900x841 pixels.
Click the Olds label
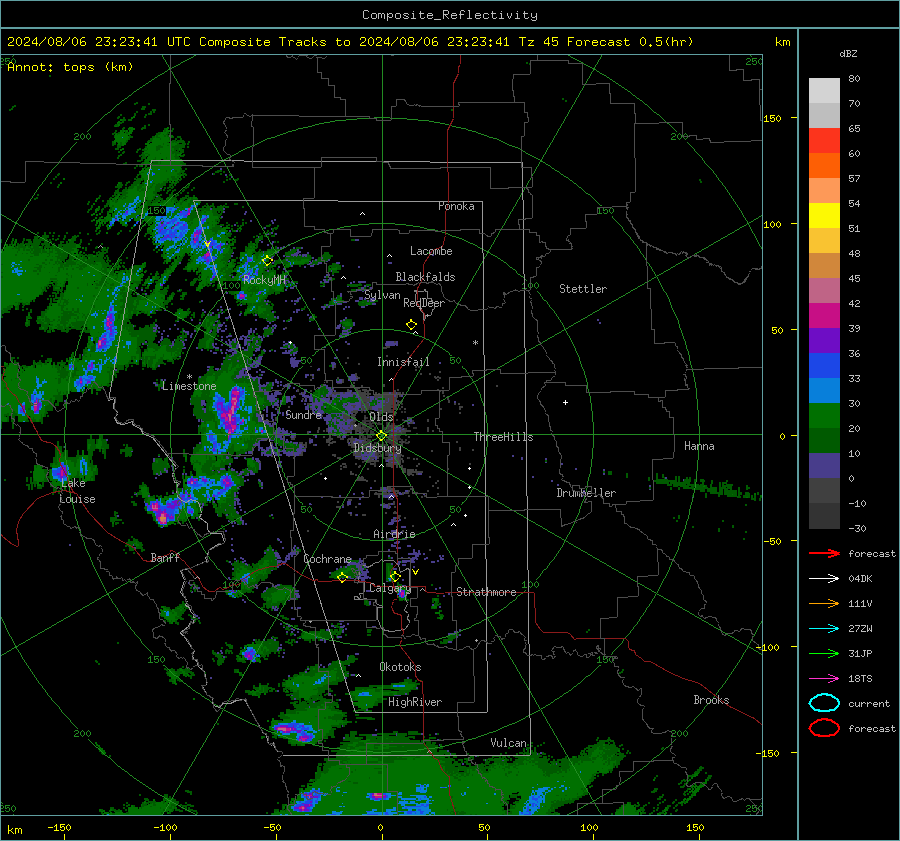(x=381, y=417)
